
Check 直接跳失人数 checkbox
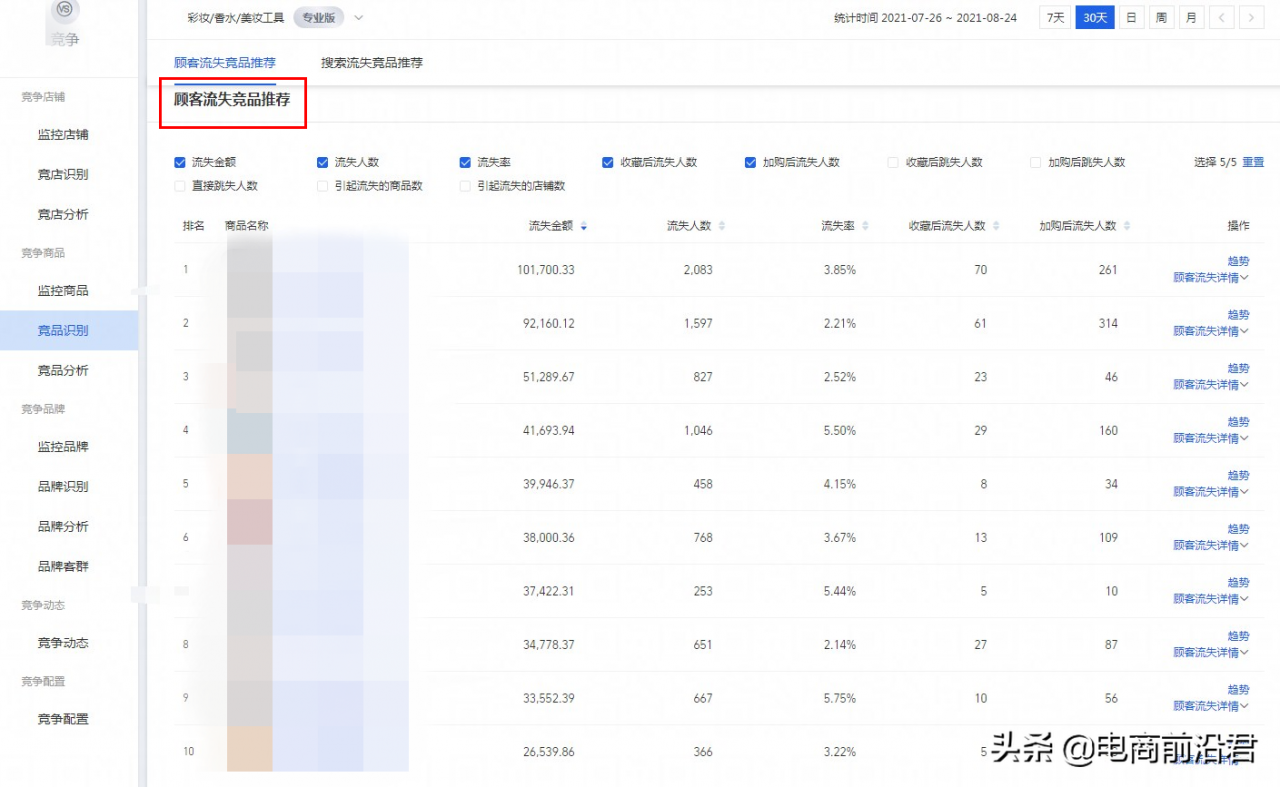coord(180,186)
